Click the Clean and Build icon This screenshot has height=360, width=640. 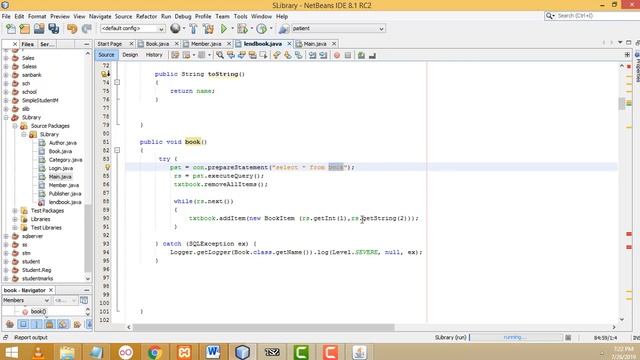click(x=208, y=29)
